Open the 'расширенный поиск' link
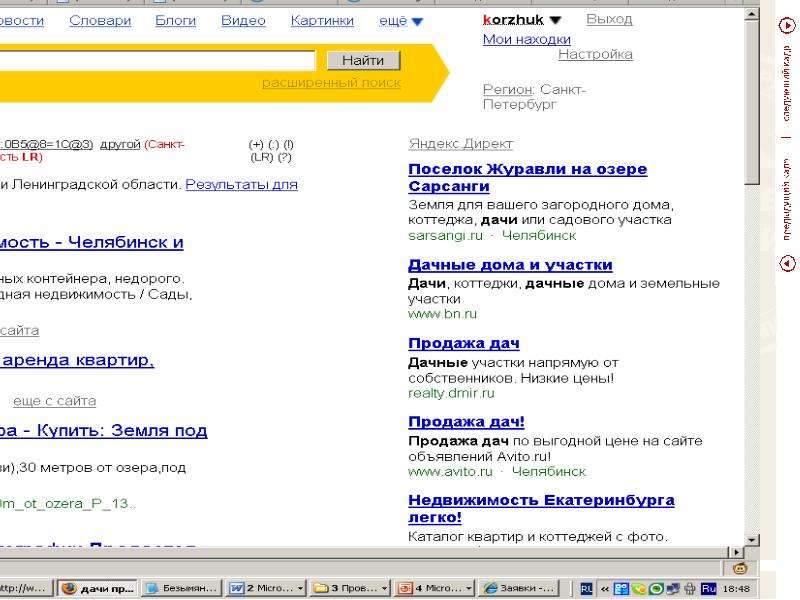 tap(331, 83)
